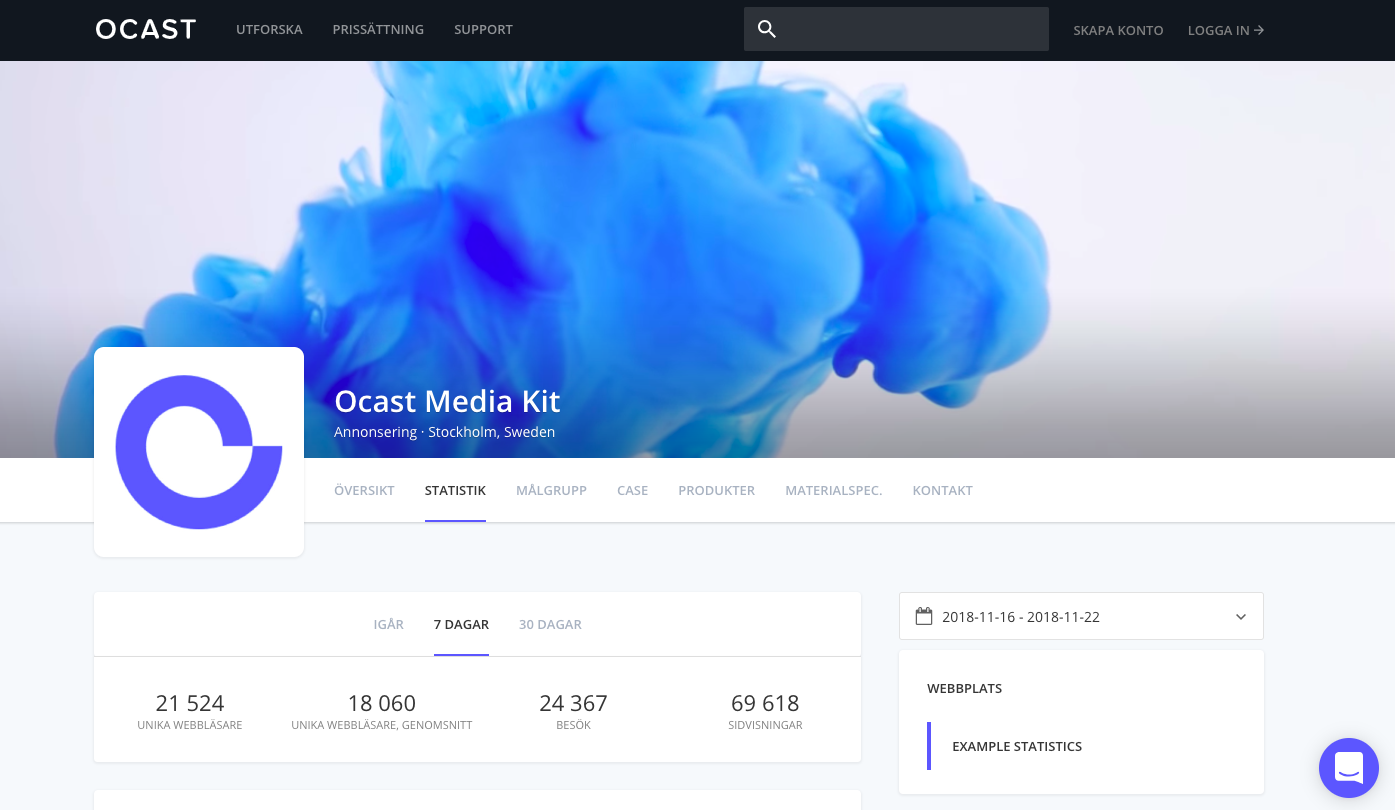Select the 7 dagar time range

(461, 625)
